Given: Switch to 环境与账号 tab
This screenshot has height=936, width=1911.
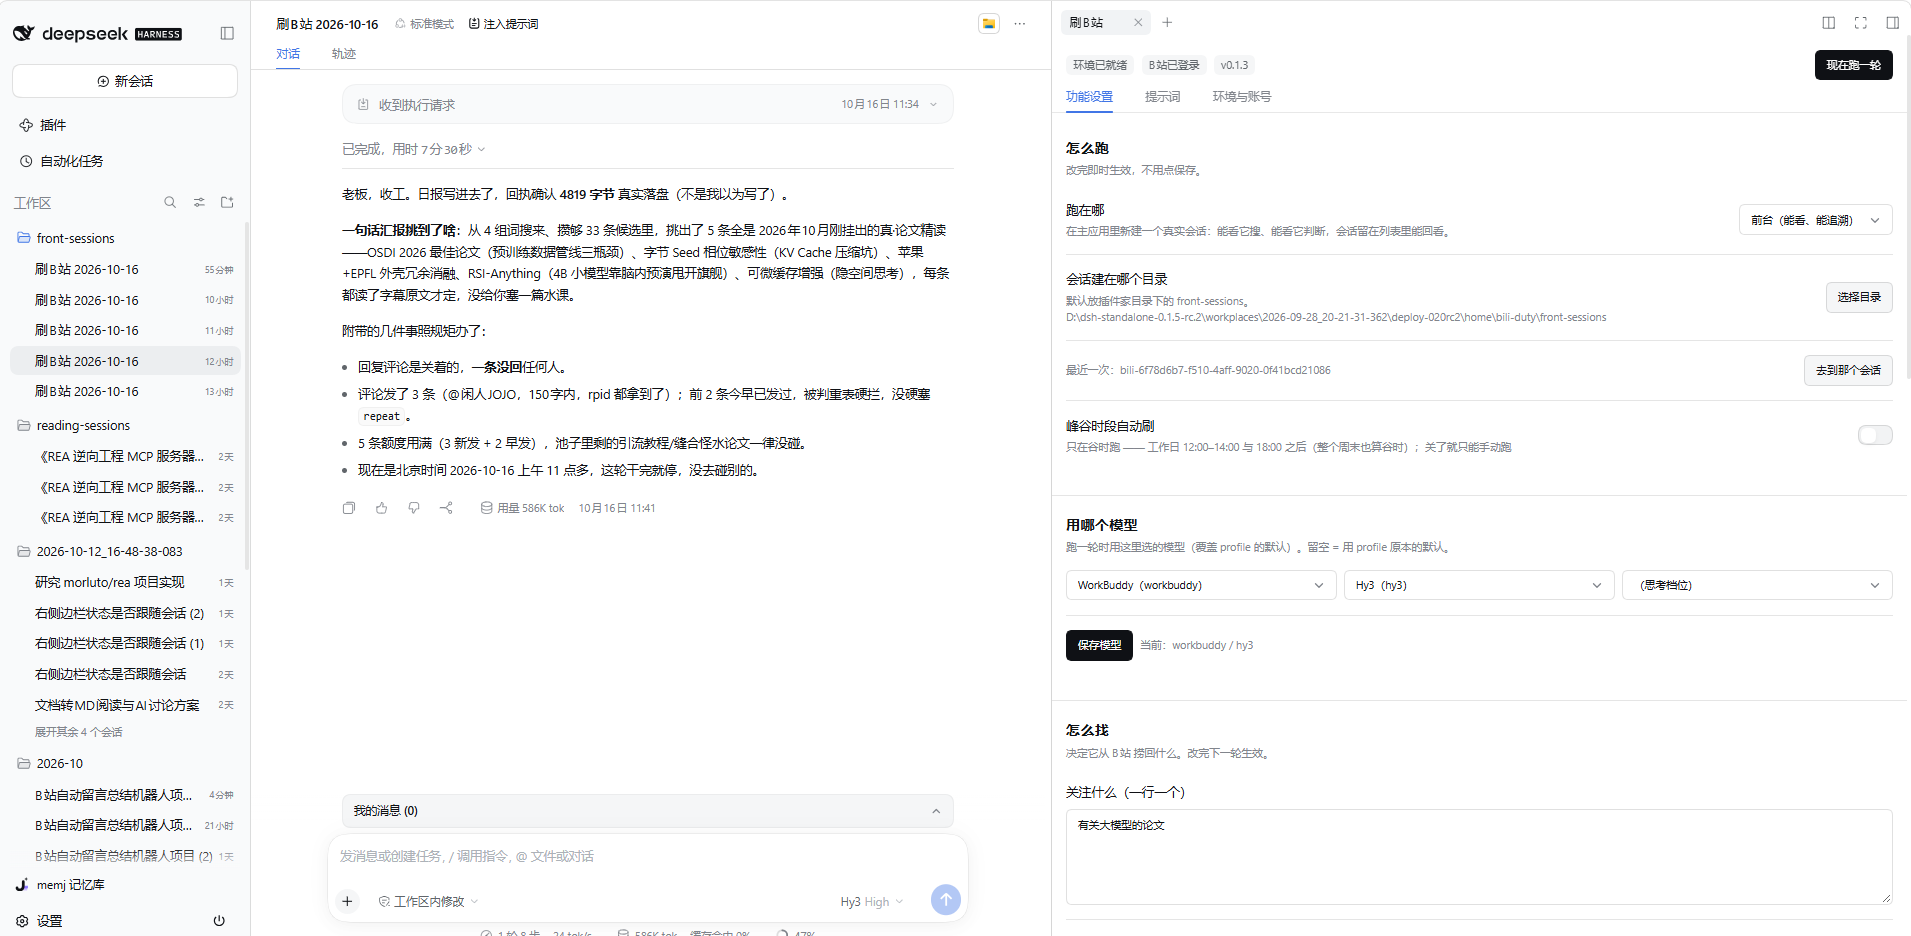Looking at the screenshot, I should (1242, 97).
